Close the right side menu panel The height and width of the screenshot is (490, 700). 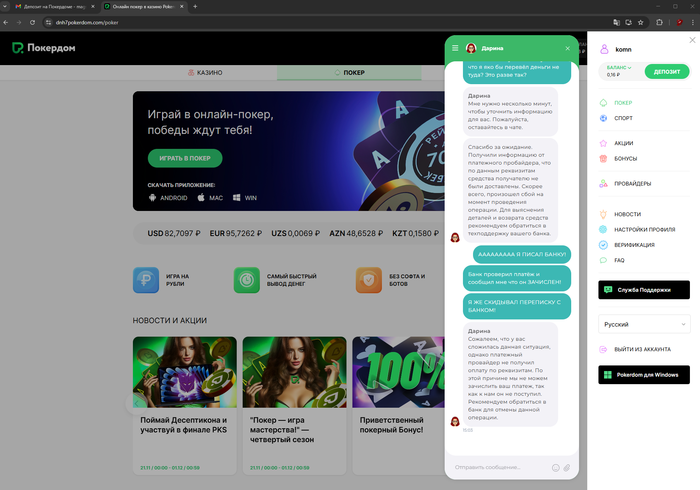point(692,40)
